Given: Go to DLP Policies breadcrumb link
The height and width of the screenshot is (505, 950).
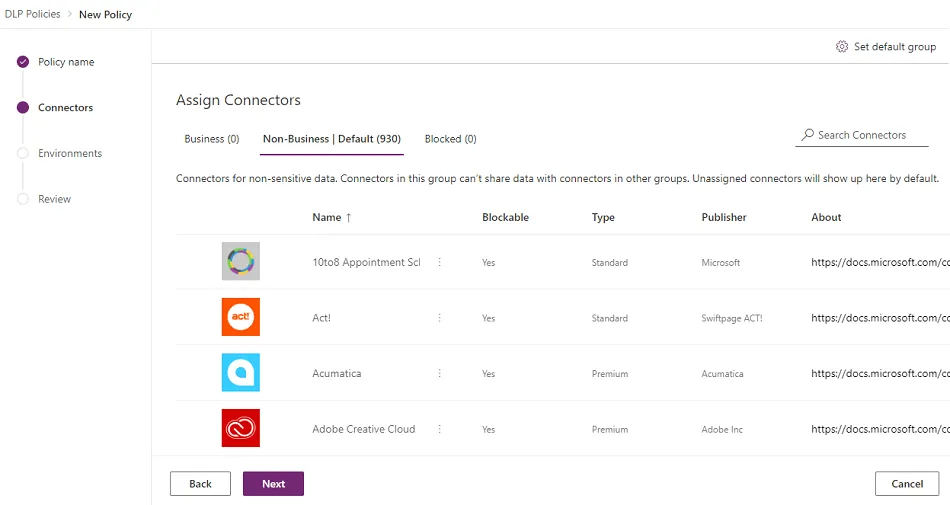Looking at the screenshot, I should [32, 14].
